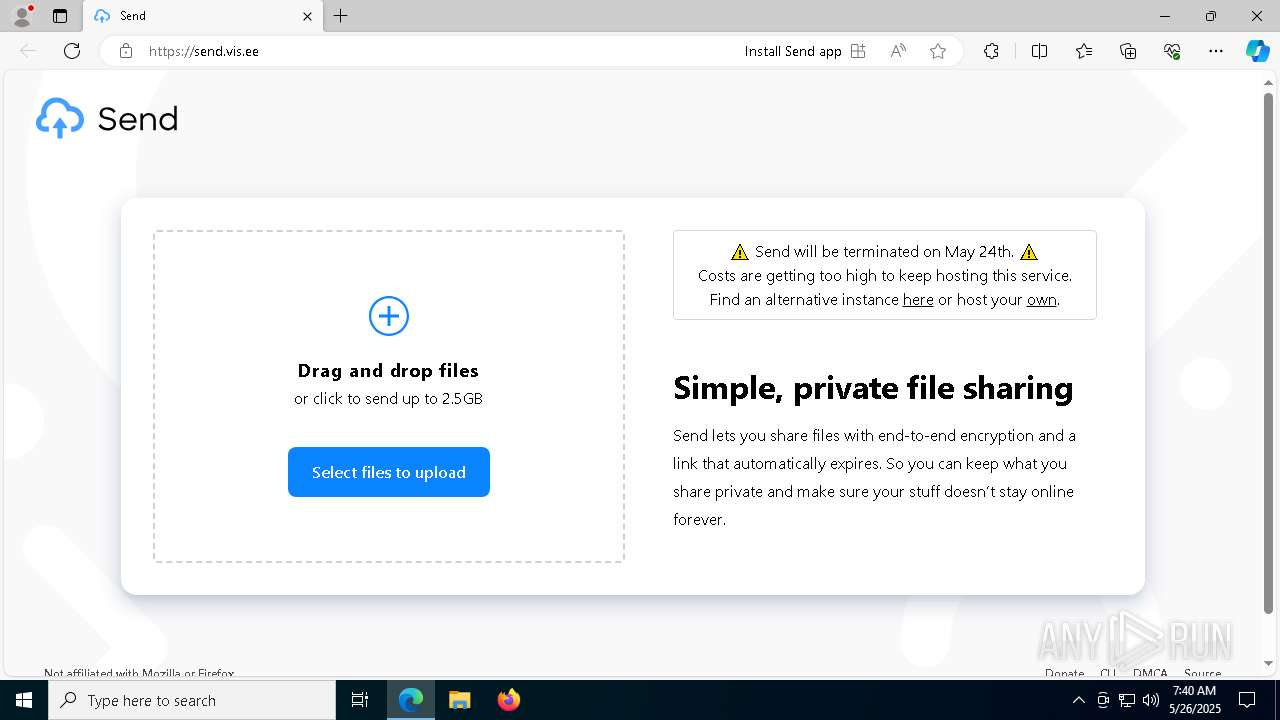
Task: Click the Install Send app icon
Action: tap(858, 51)
